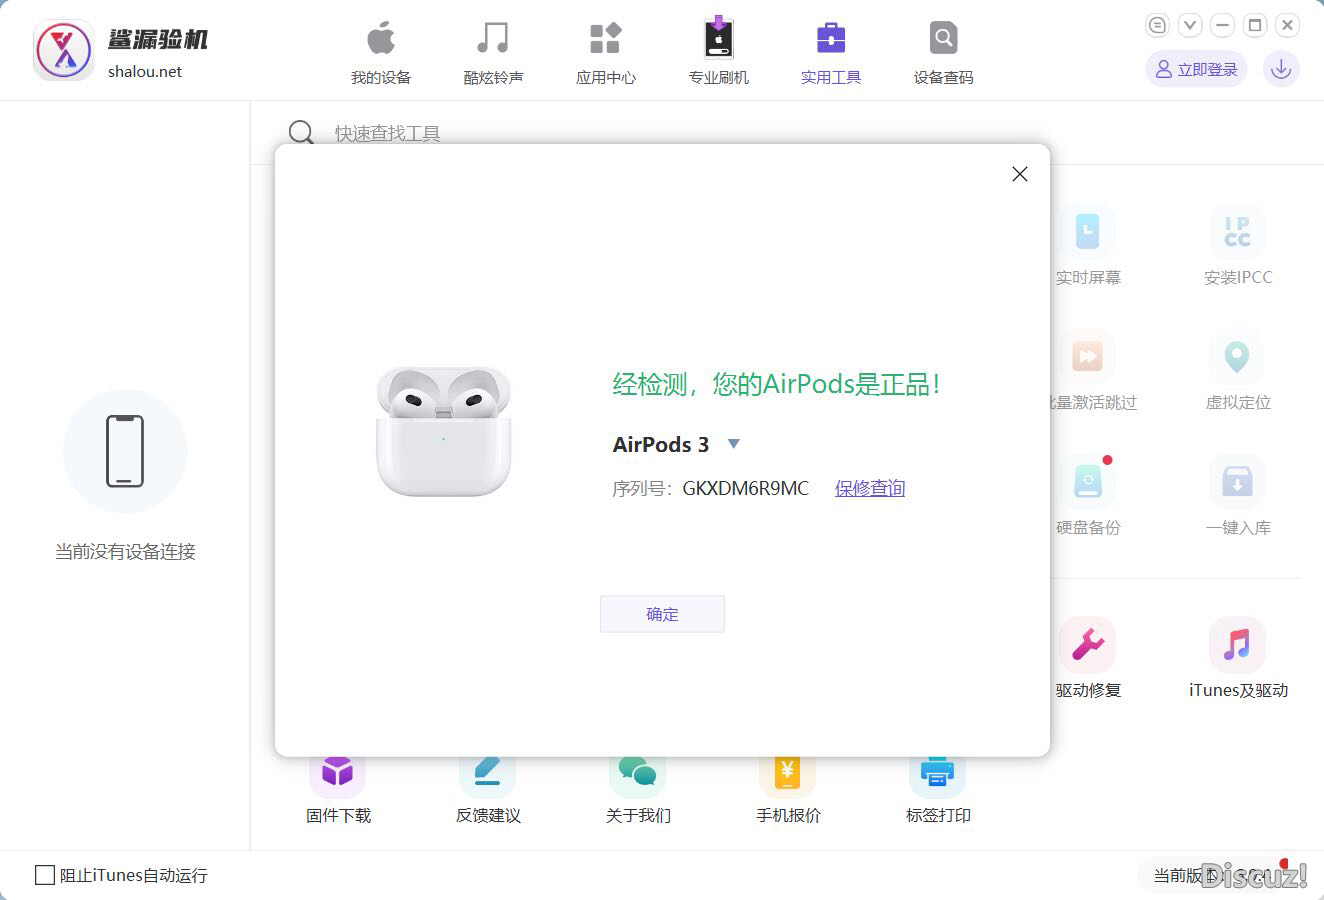Open the iTunes及驱动 tool
This screenshot has width=1324, height=900.
tap(1238, 658)
